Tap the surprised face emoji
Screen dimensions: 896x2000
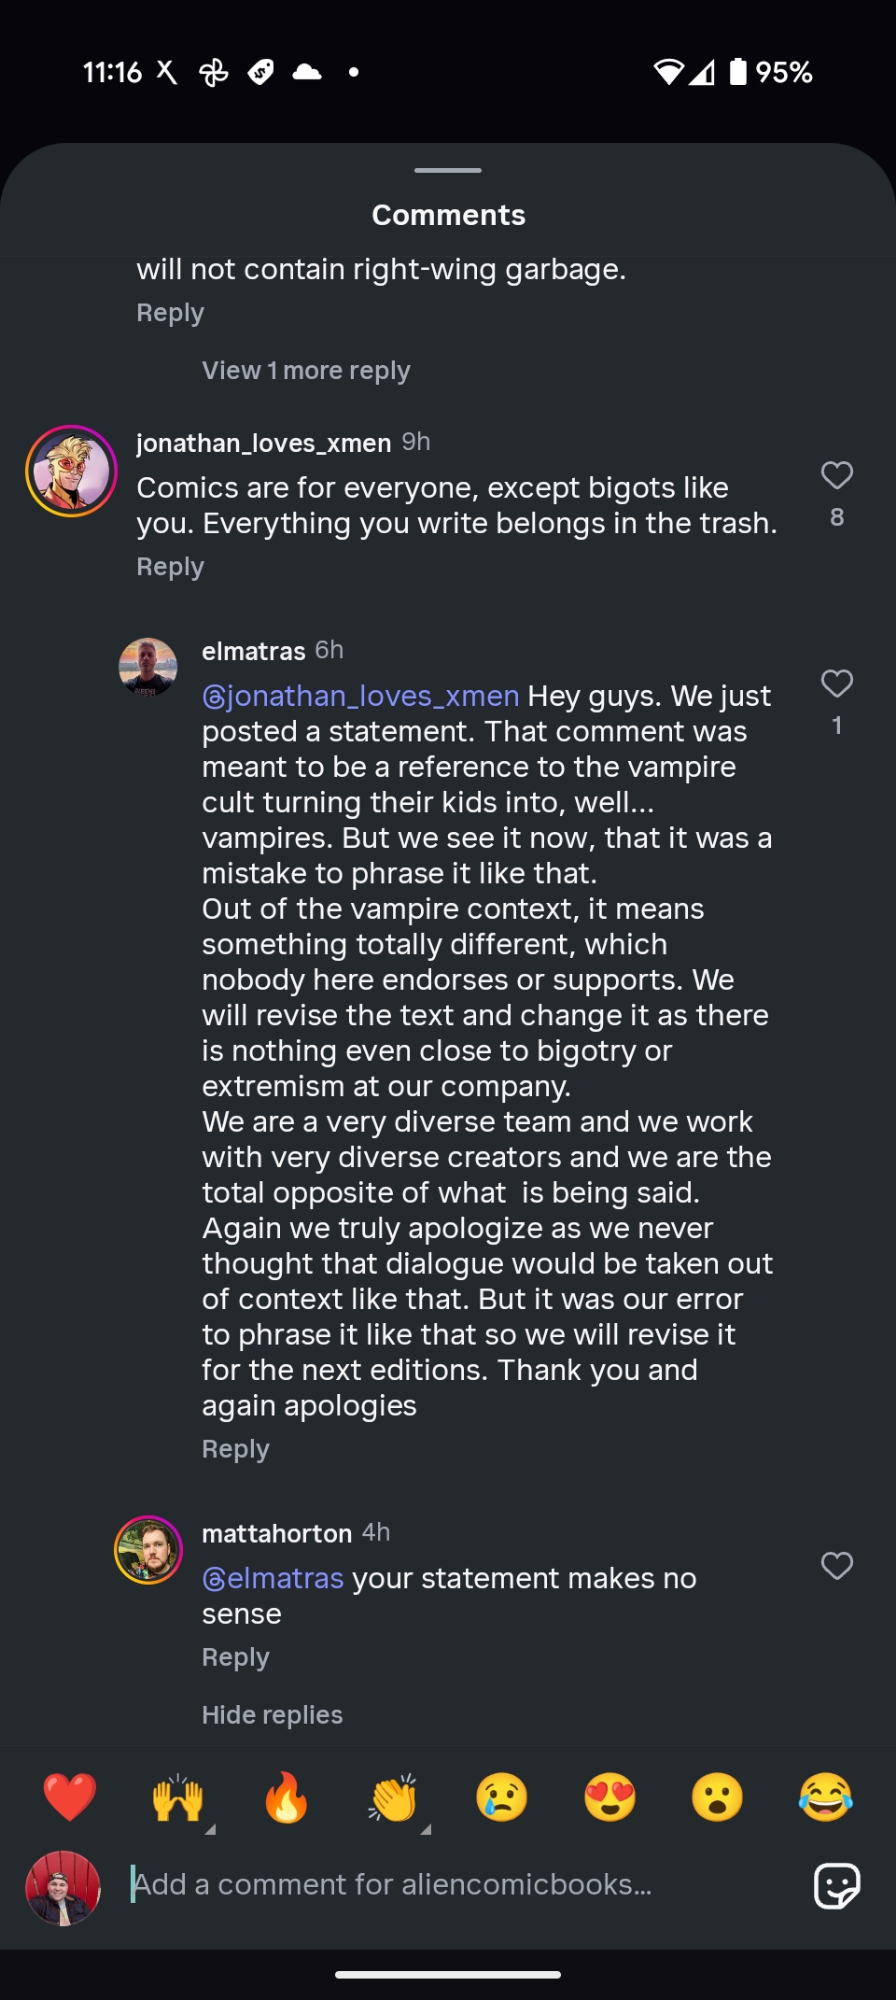click(x=718, y=1797)
